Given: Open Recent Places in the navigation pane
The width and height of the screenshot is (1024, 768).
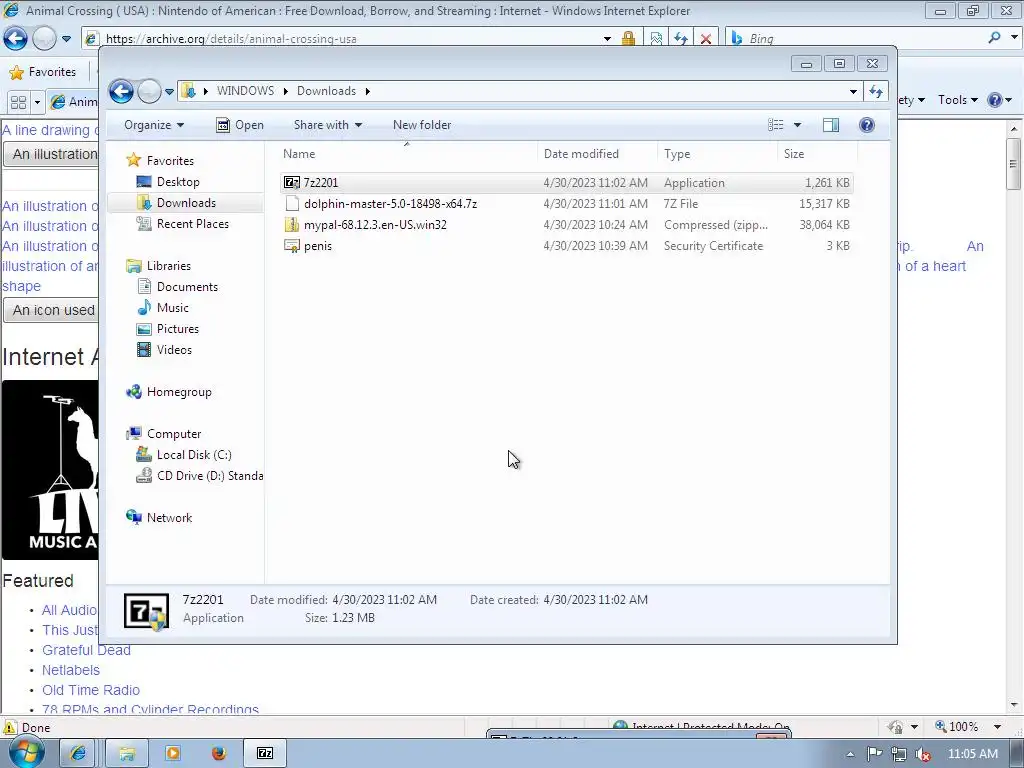Looking at the screenshot, I should (193, 223).
